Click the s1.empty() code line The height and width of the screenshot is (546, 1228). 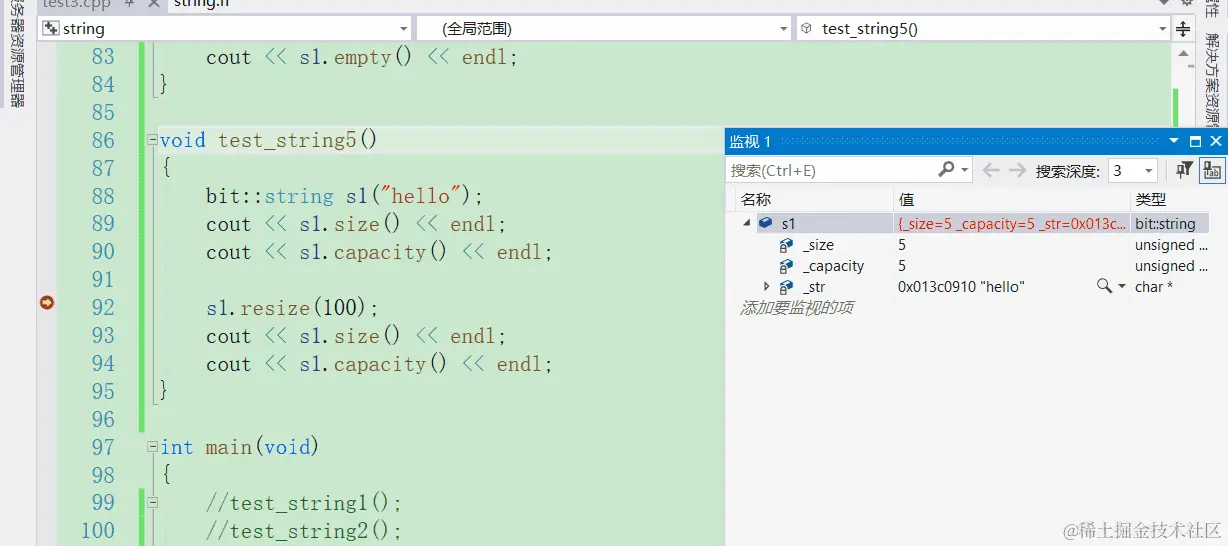coord(362,57)
